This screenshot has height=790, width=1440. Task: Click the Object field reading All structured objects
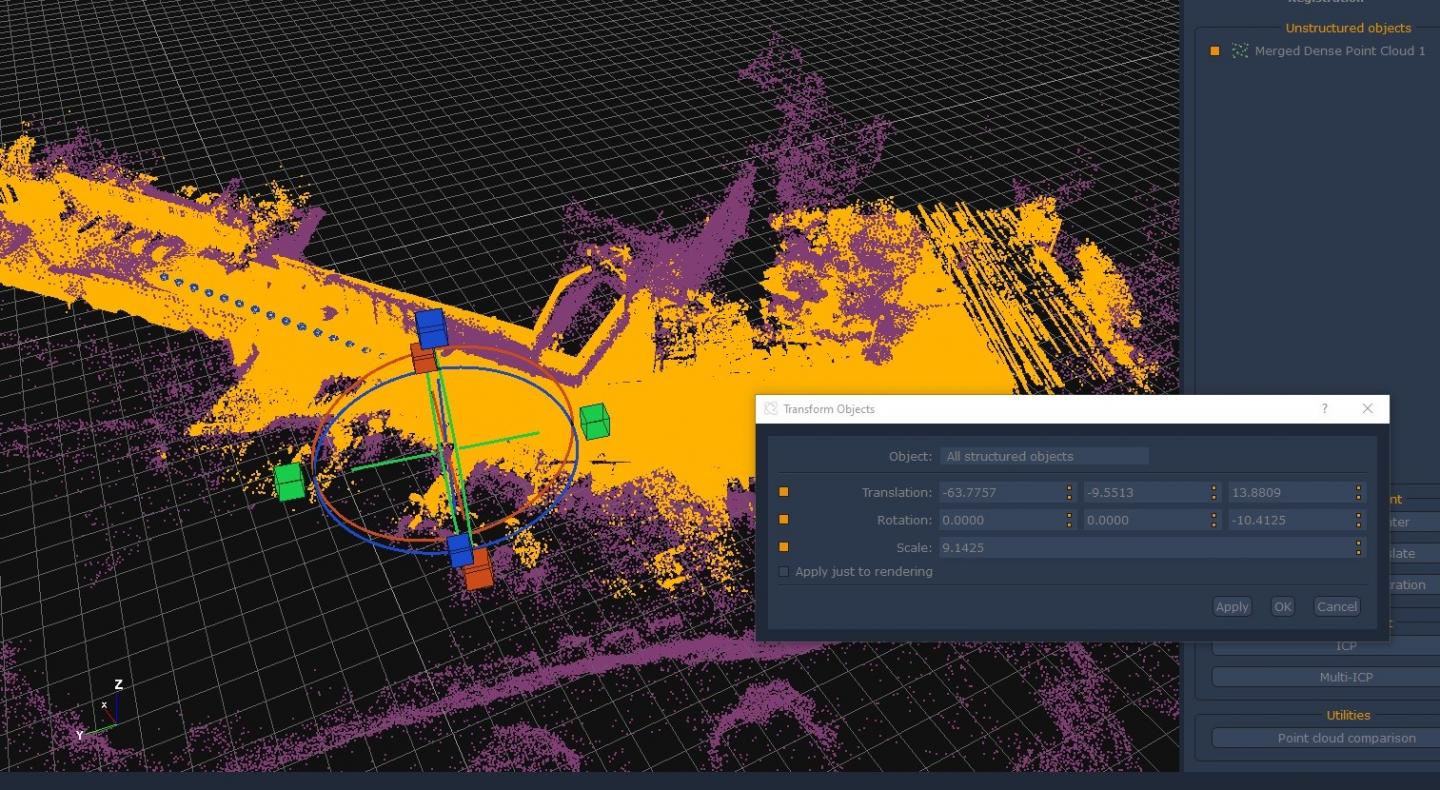1044,456
